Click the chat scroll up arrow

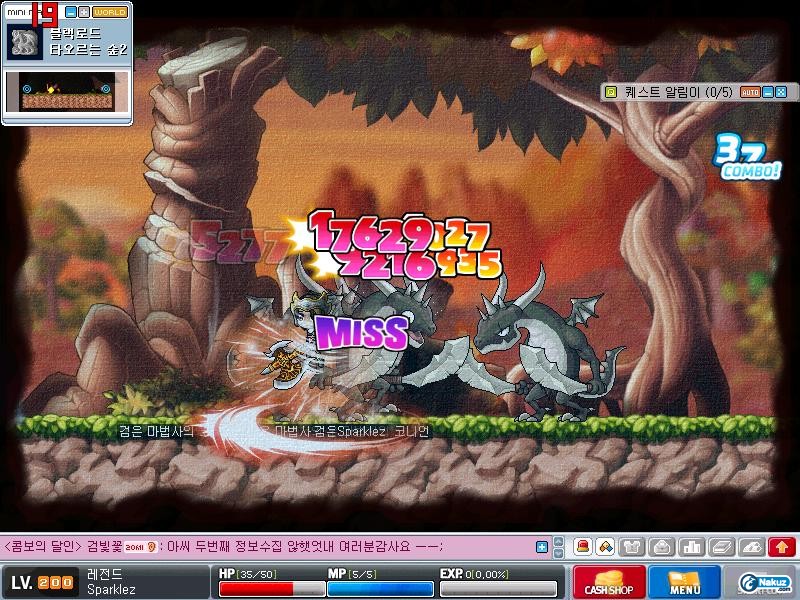(x=559, y=541)
